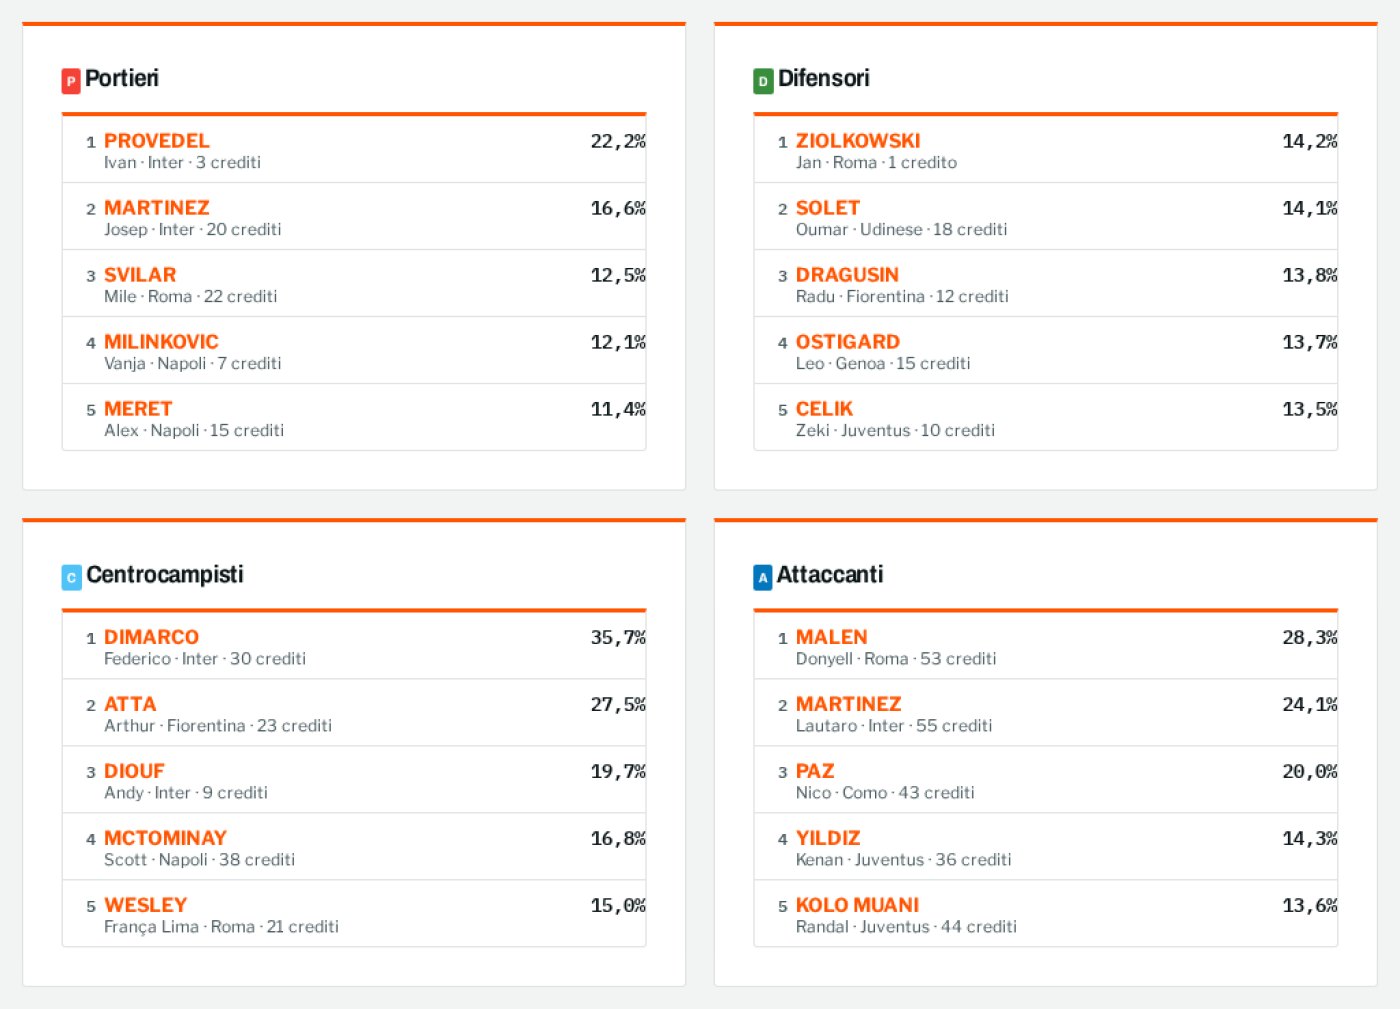Select the YILDIZ player link
Screen dimensions: 1400x1009
[x=828, y=838]
